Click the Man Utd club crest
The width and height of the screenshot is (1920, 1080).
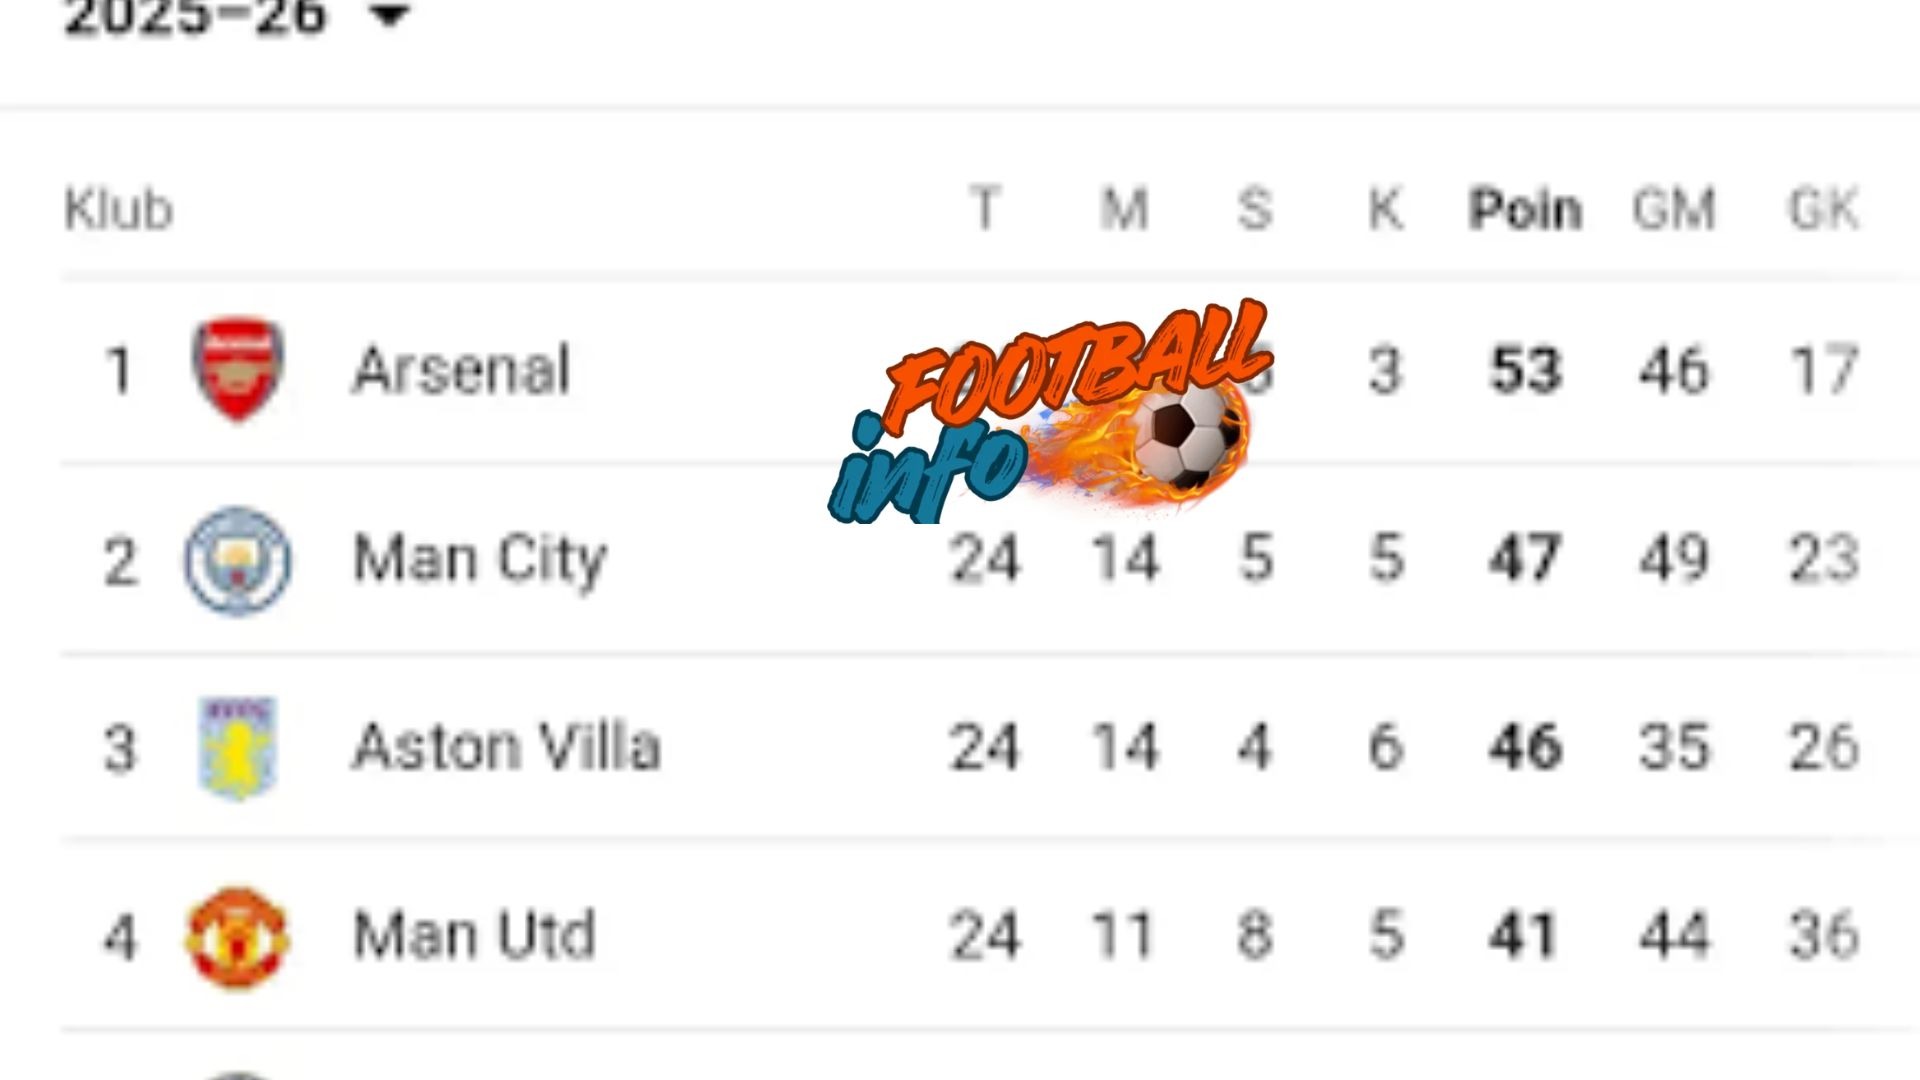tap(237, 937)
